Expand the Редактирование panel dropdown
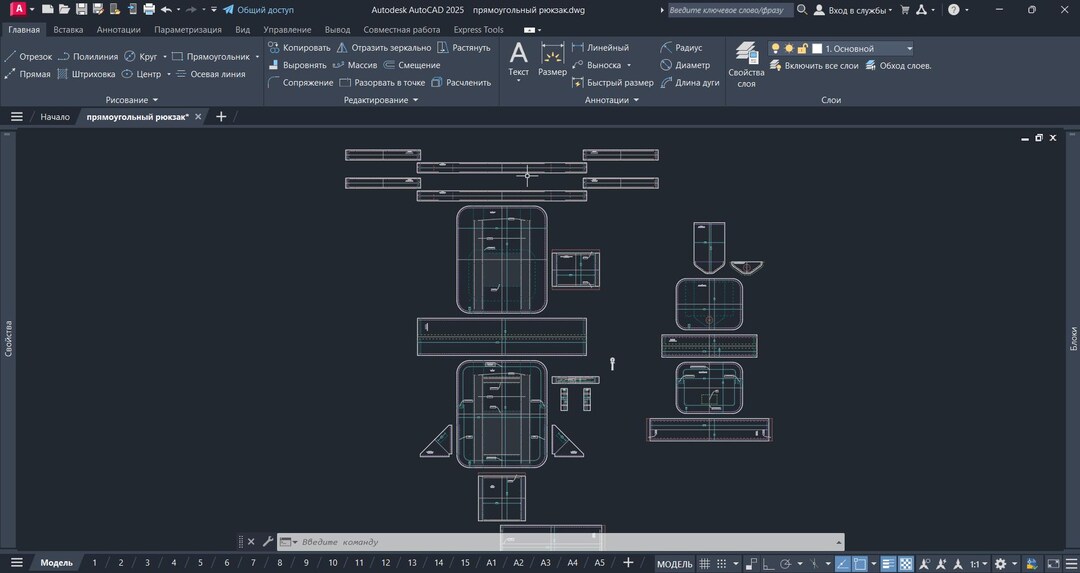1080x573 pixels. (381, 100)
